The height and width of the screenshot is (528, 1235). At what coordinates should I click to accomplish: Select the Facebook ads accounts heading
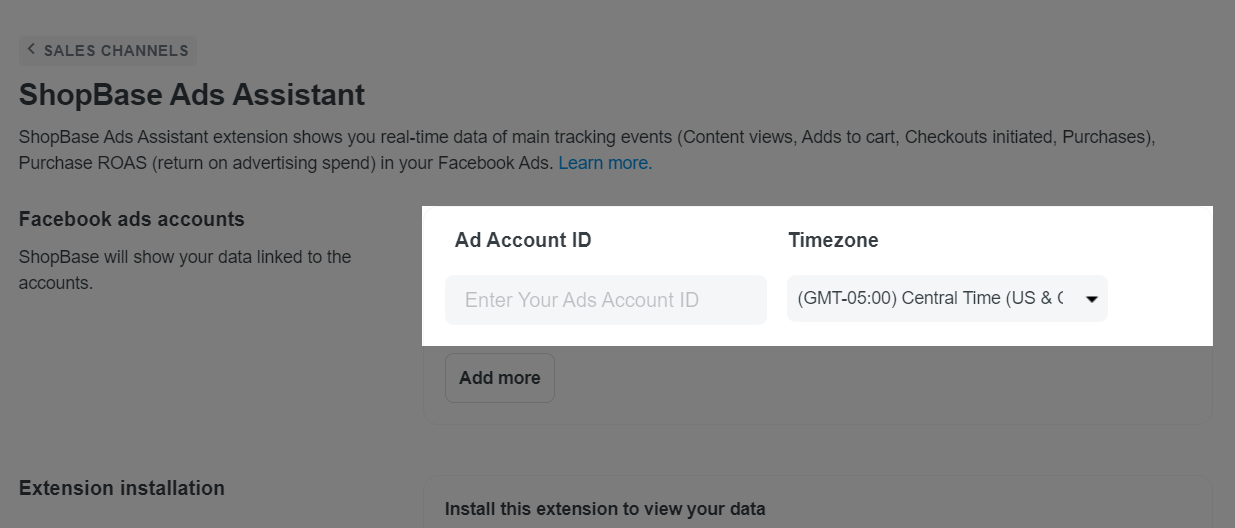point(132,219)
